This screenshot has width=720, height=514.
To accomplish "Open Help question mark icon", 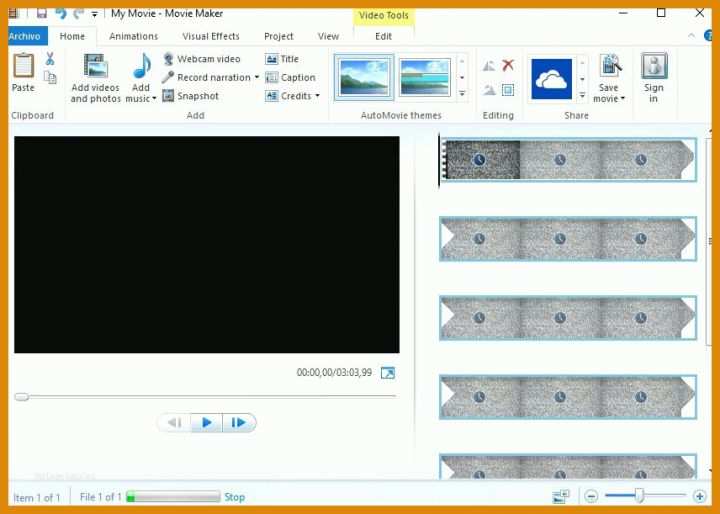I will coord(708,35).
